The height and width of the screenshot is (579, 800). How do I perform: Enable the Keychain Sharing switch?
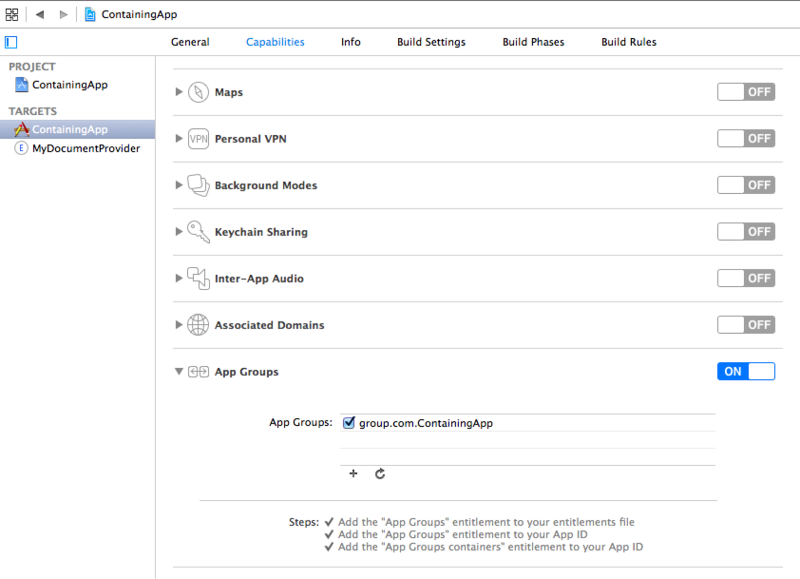746,232
